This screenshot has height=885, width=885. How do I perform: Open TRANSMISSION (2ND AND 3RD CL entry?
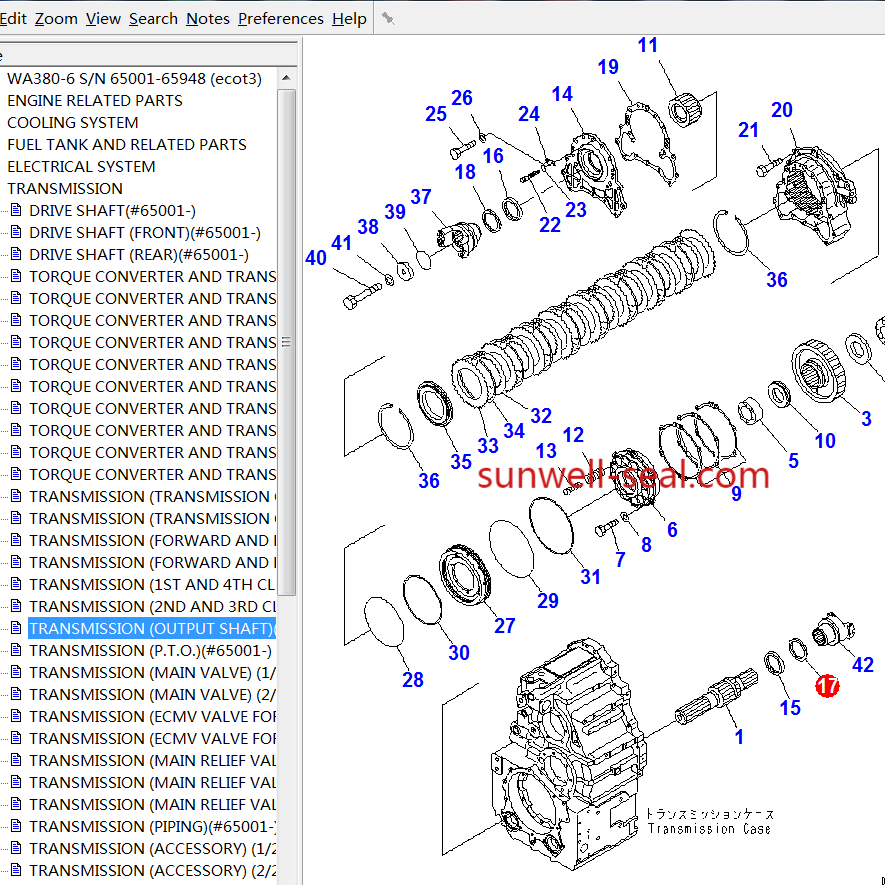[x=152, y=607]
